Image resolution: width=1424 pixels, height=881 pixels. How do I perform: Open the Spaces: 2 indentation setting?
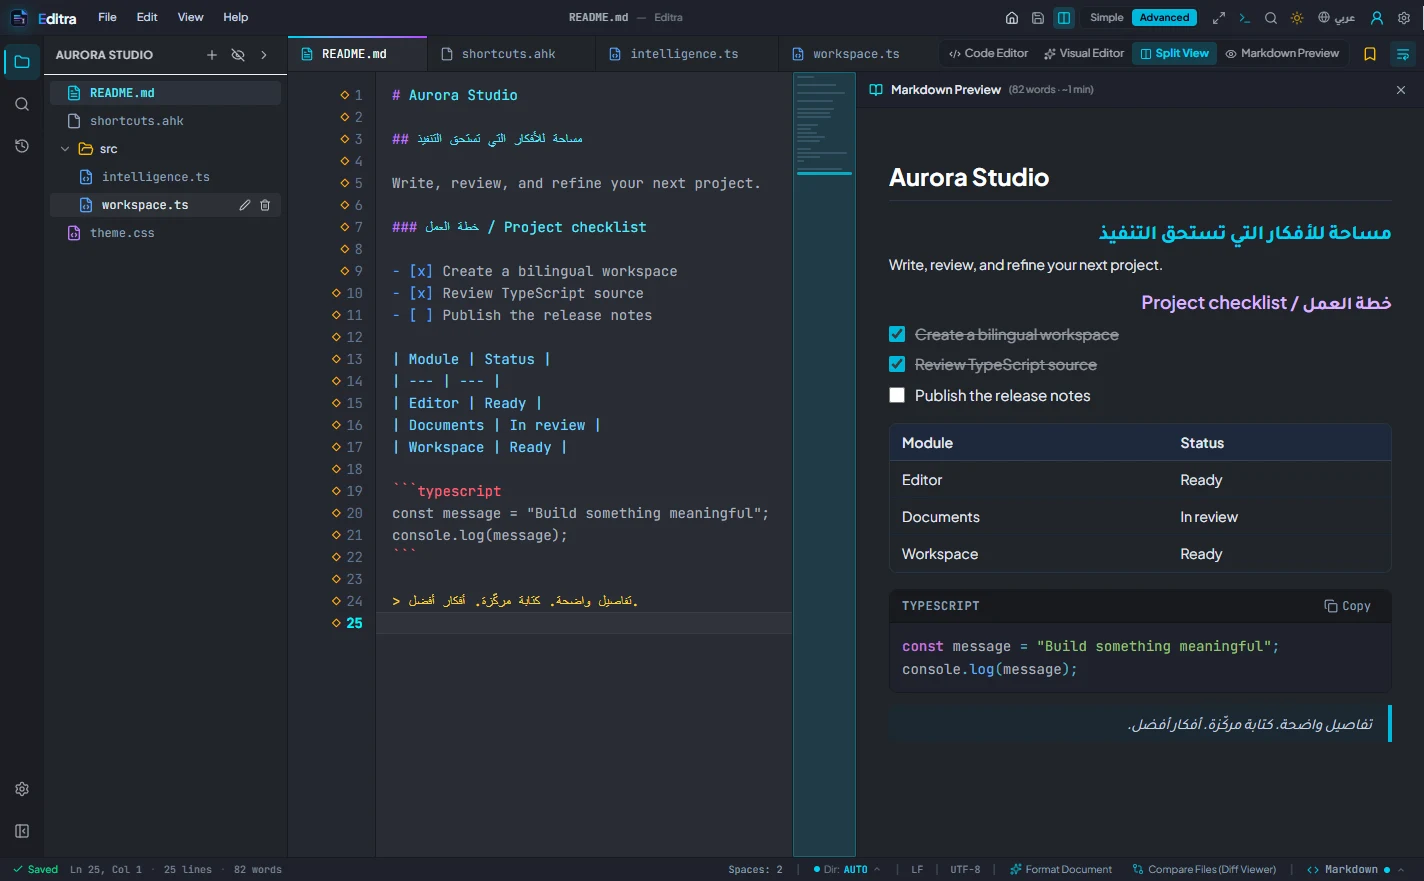pyautogui.click(x=756, y=870)
